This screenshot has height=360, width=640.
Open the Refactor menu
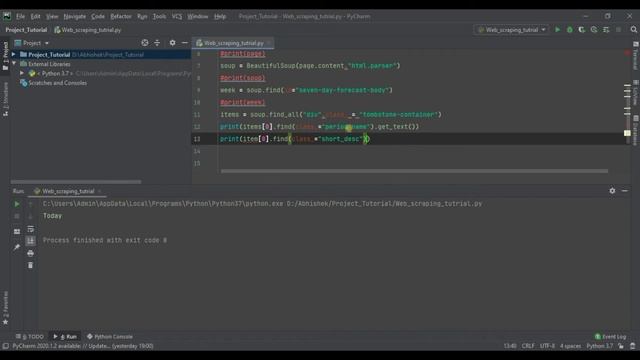coord(121,16)
